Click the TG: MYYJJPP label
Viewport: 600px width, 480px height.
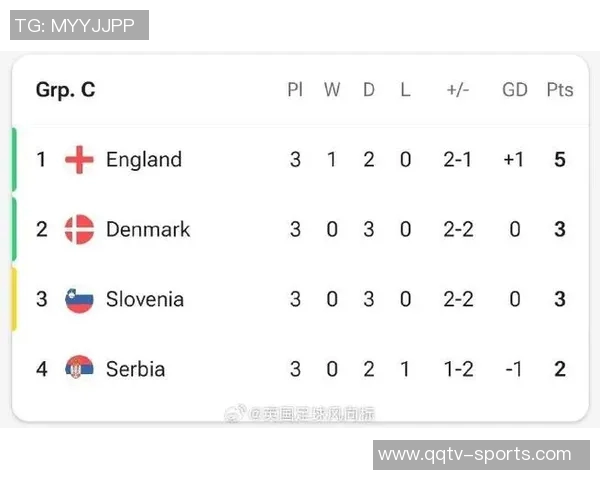(78, 25)
